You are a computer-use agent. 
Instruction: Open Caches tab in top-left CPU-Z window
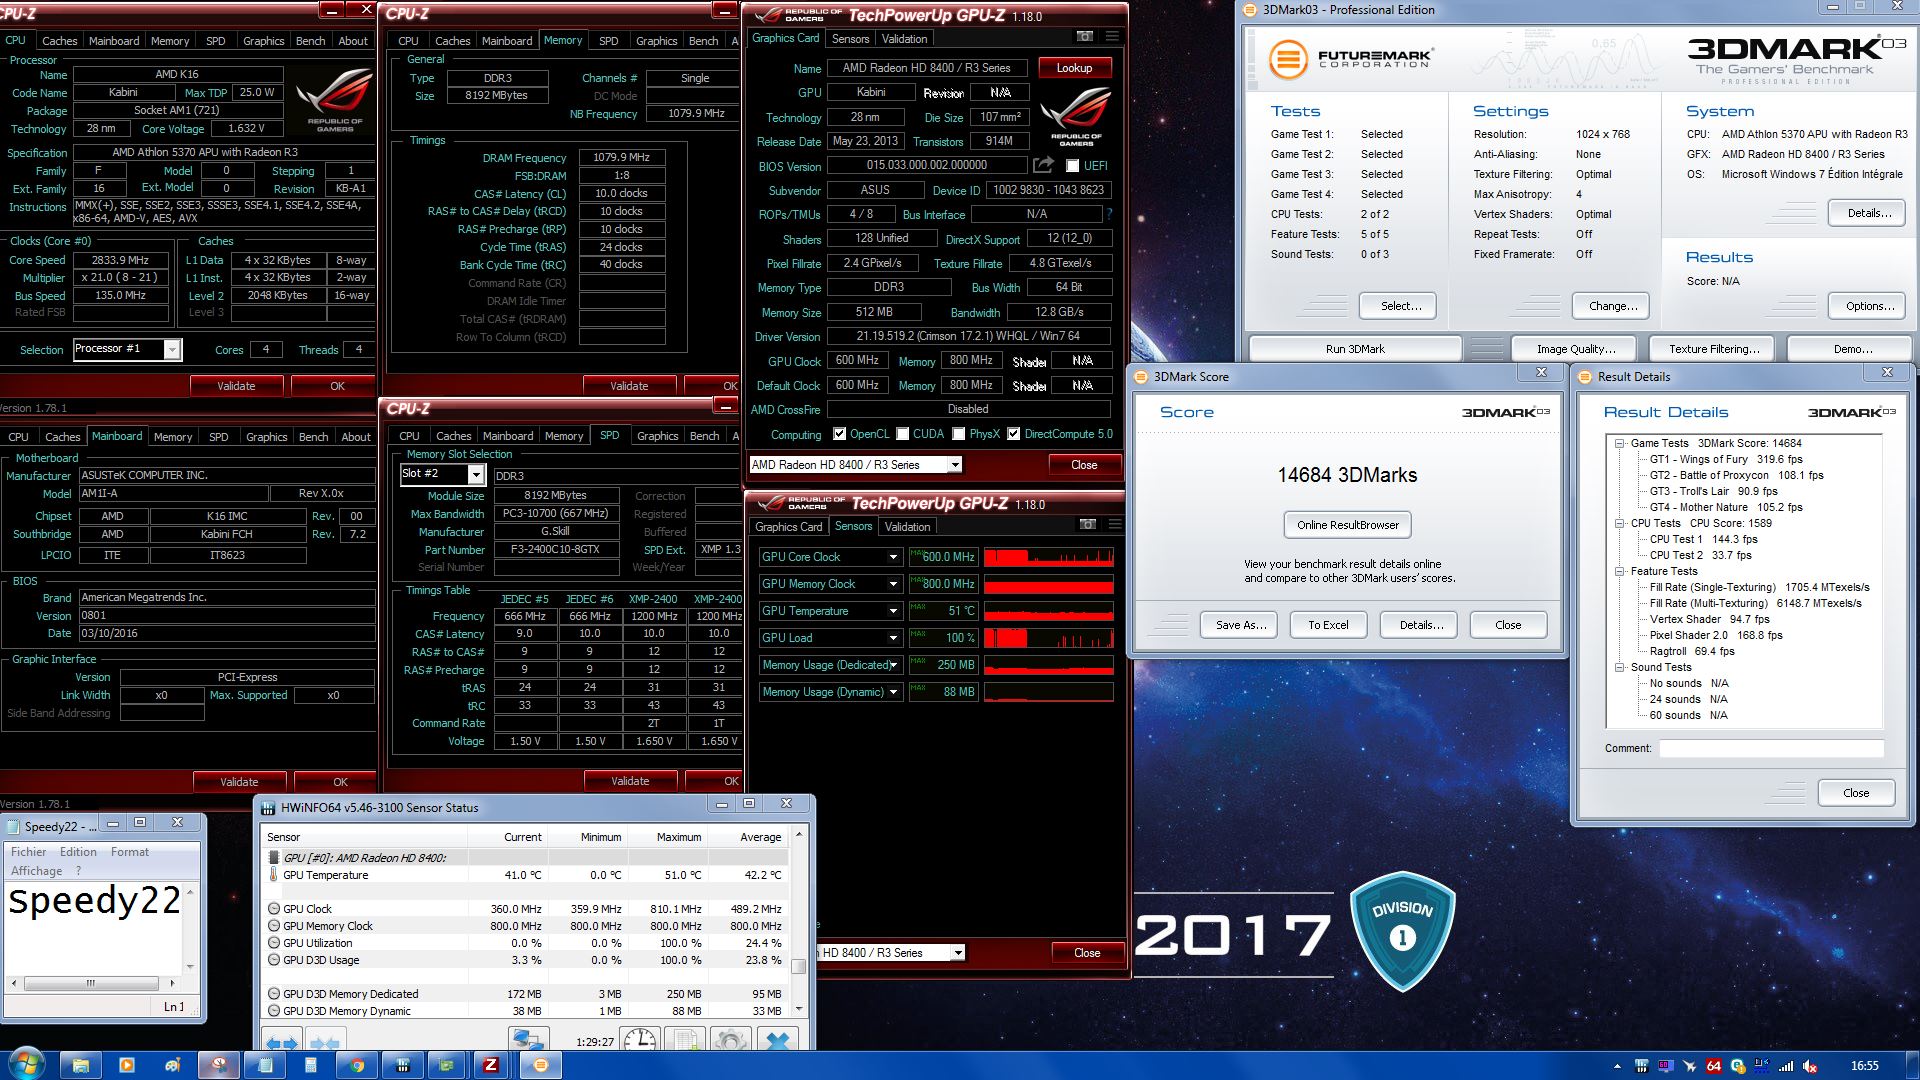(59, 41)
